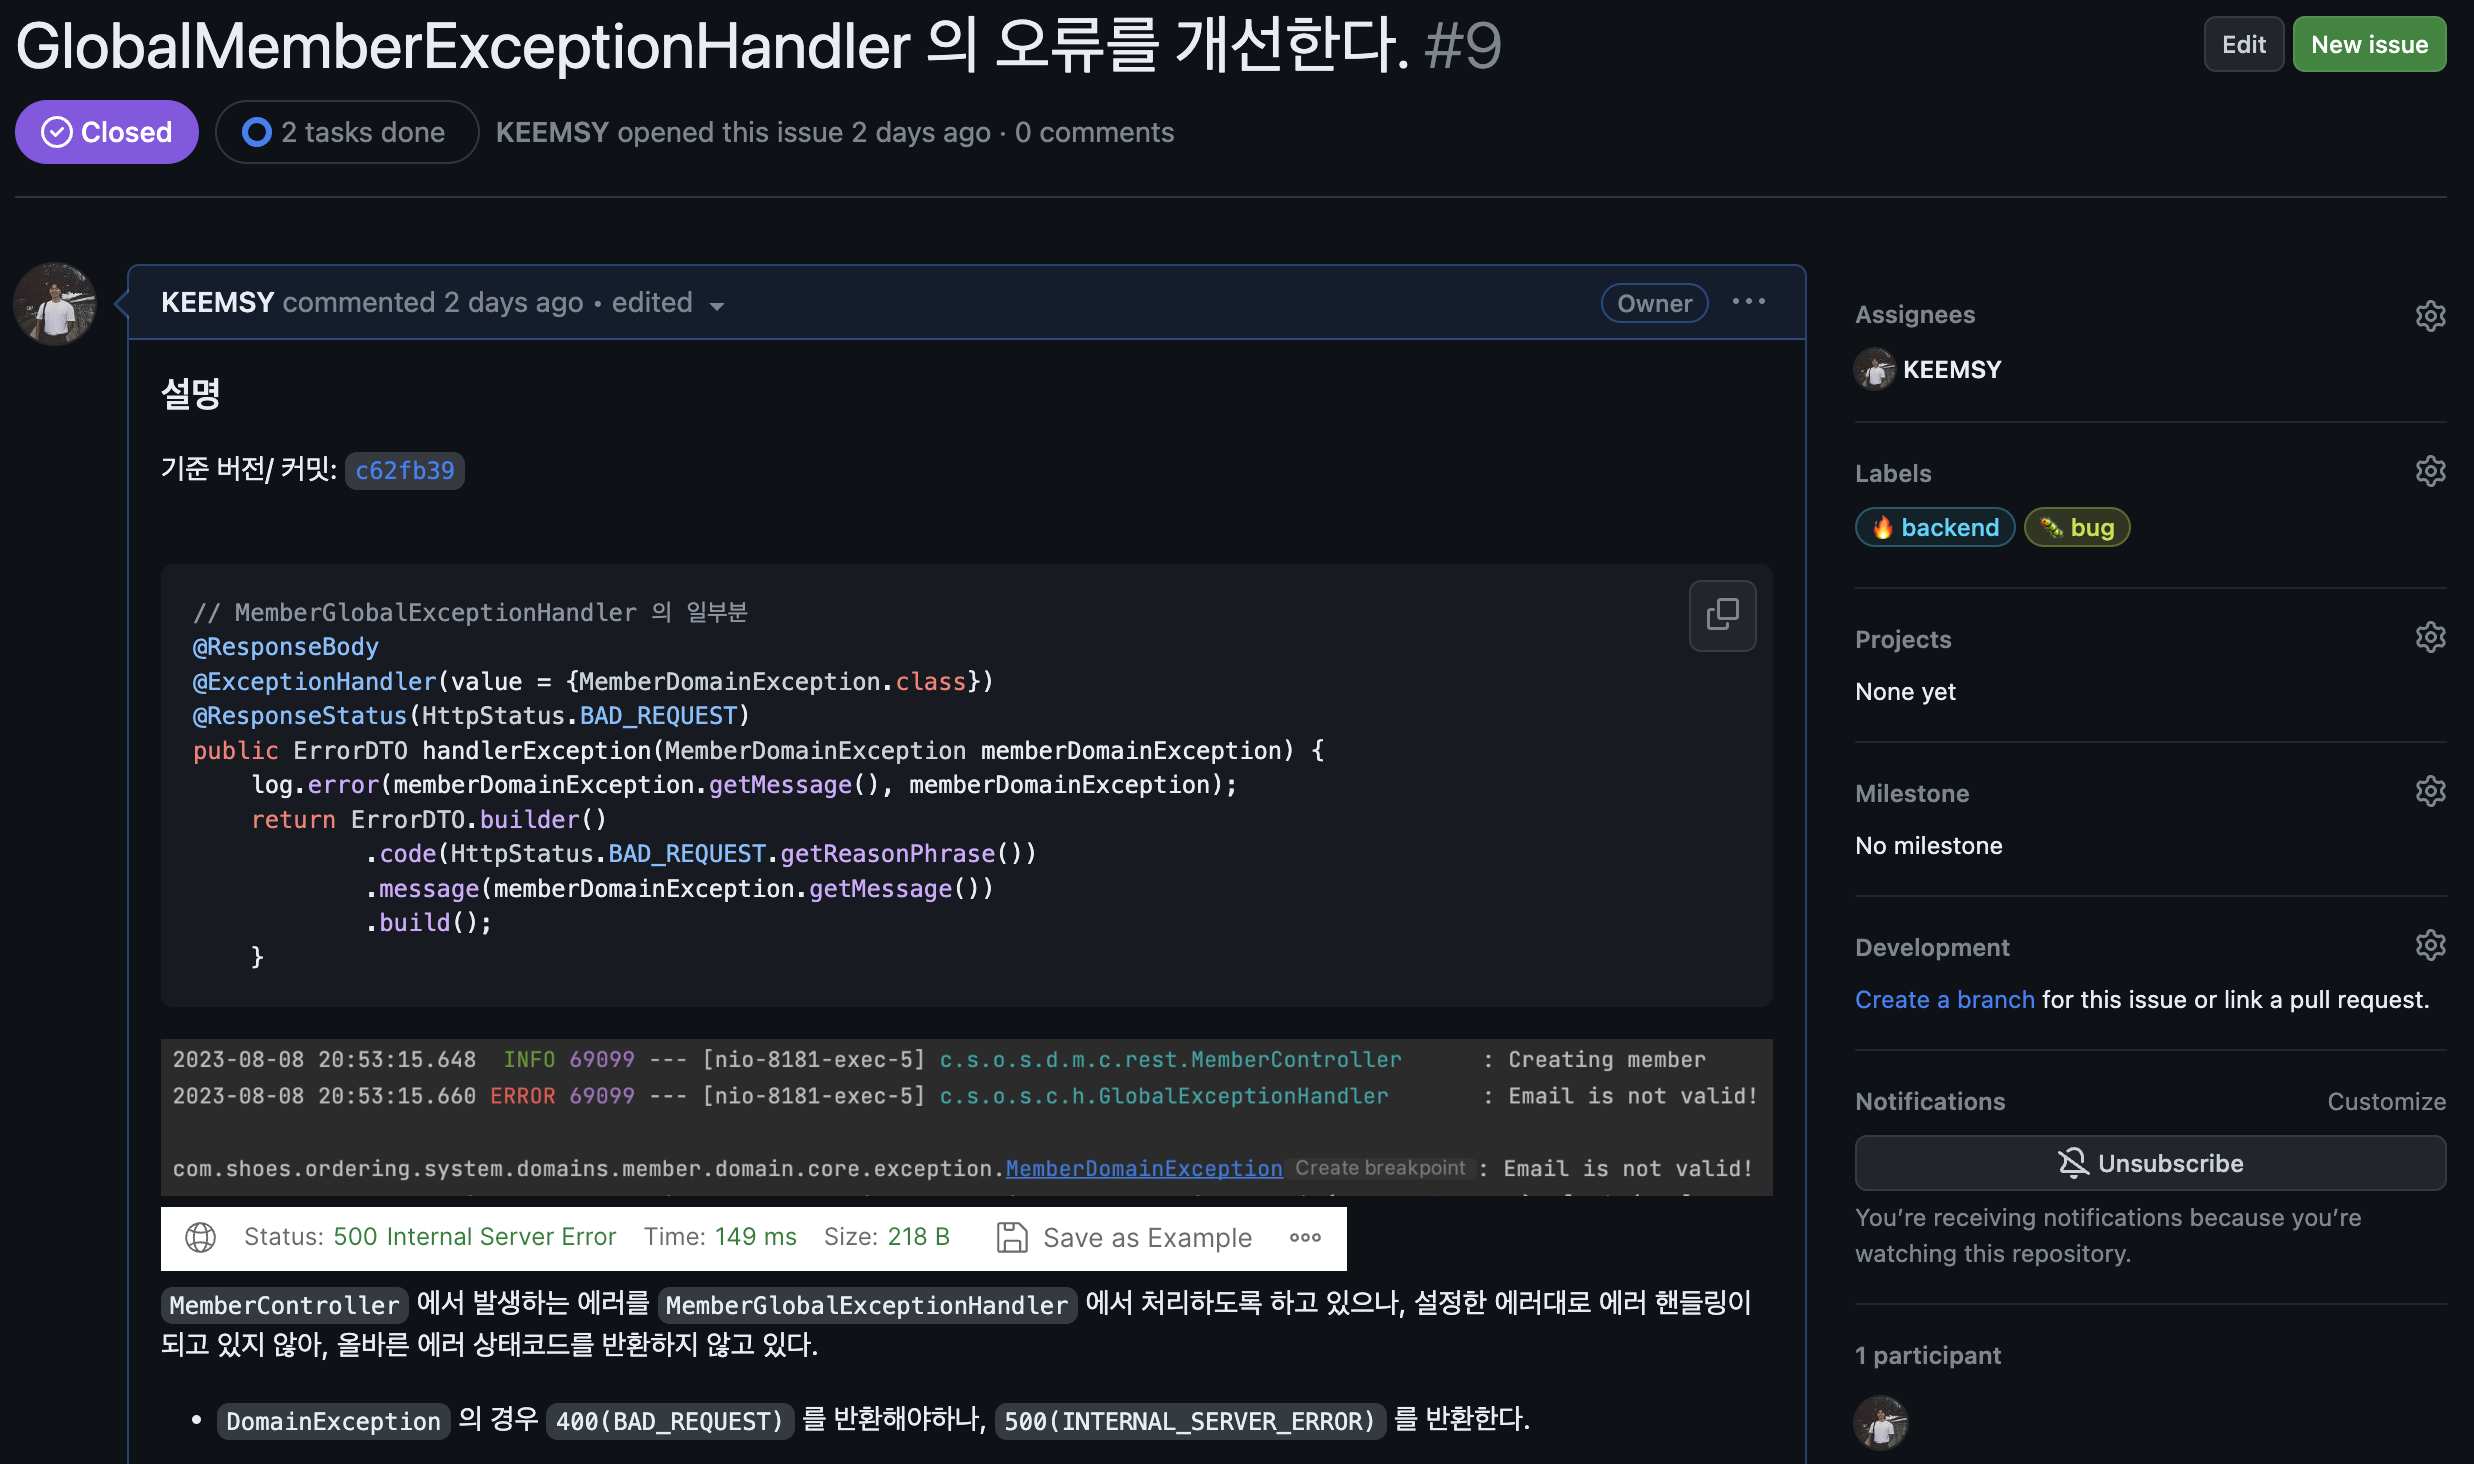Customize notification settings

pyautogui.click(x=2386, y=1101)
